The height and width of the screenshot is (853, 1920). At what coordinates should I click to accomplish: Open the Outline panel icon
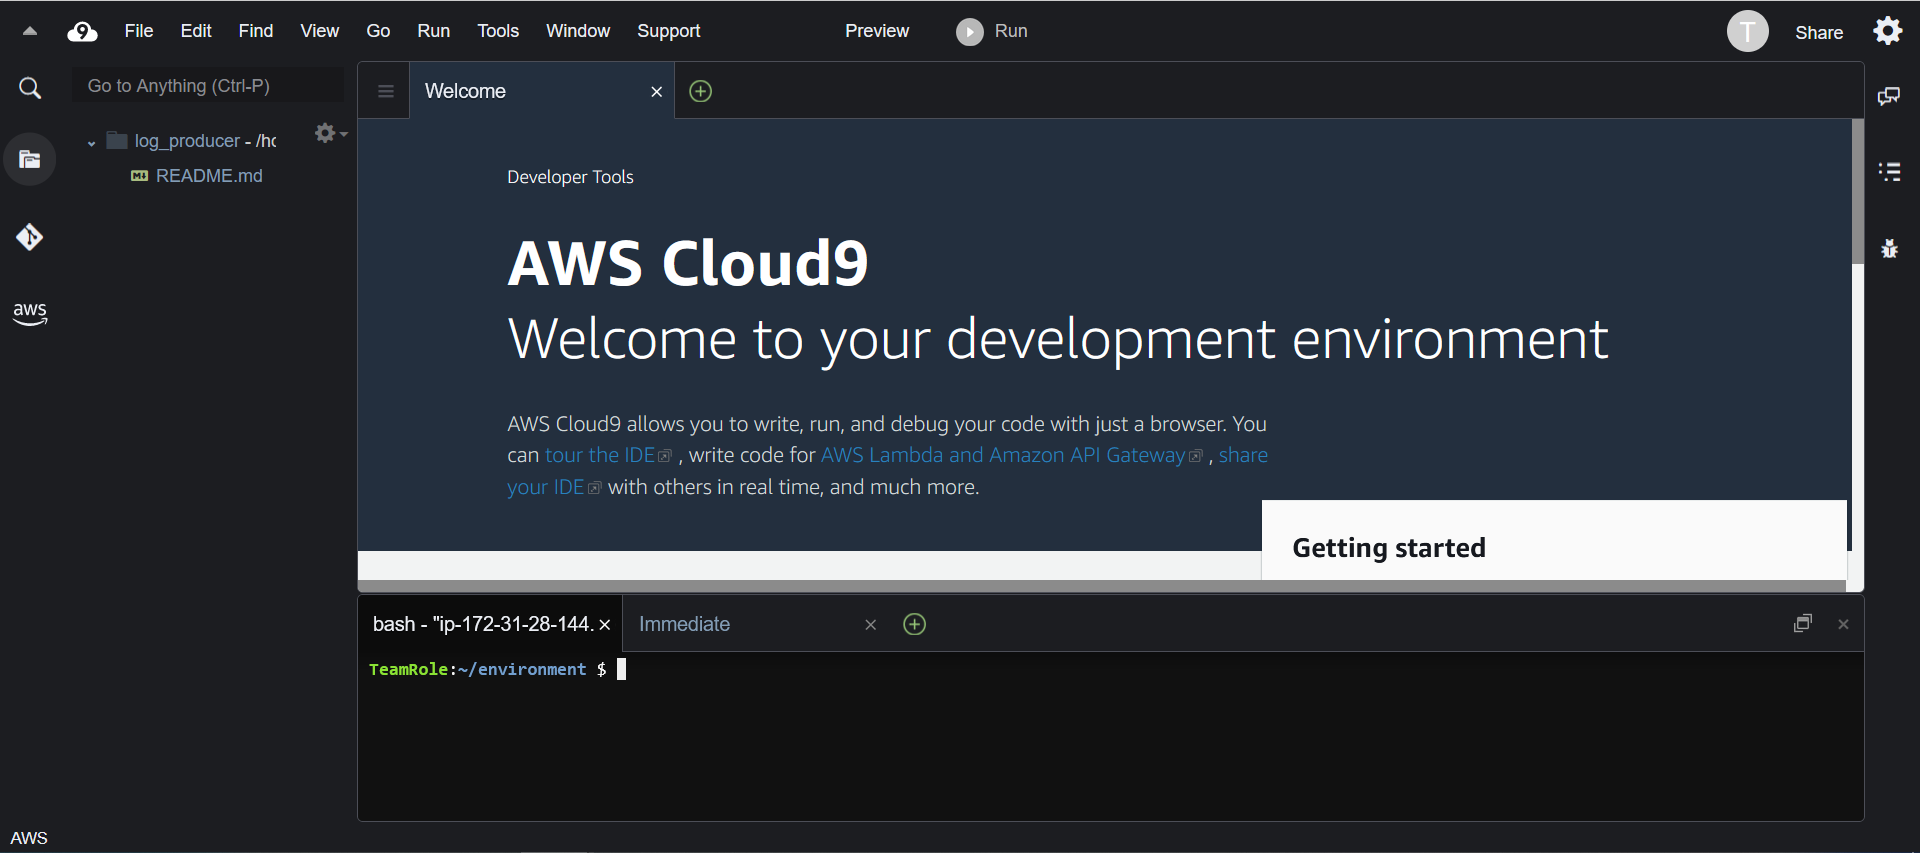point(1889,172)
